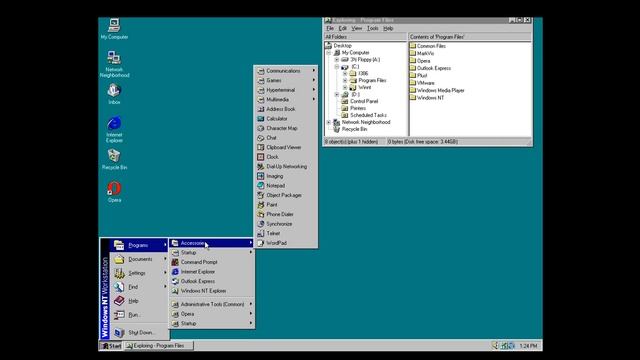Open the Help menu in Explorer
The width and height of the screenshot is (640, 360).
[x=388, y=28]
